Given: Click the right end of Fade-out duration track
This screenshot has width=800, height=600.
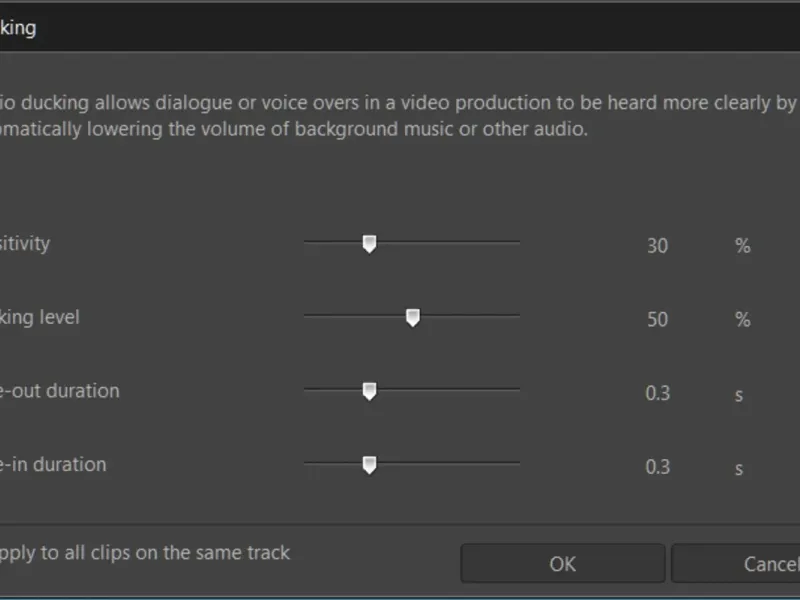Looking at the screenshot, I should click(x=516, y=389).
